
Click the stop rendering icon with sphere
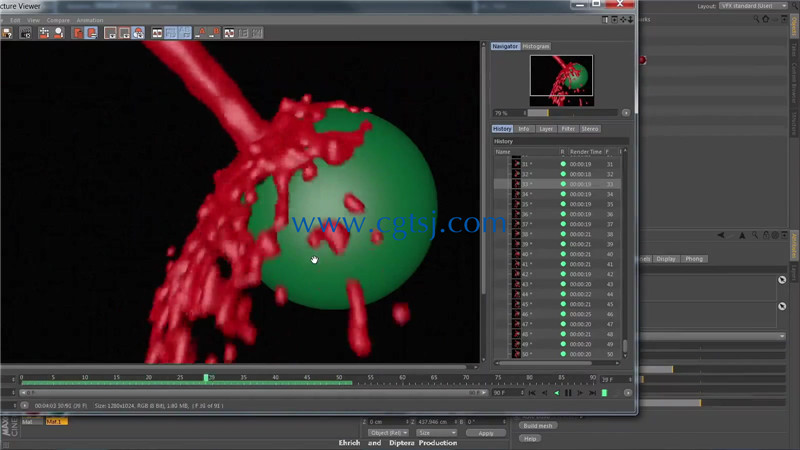pos(59,33)
